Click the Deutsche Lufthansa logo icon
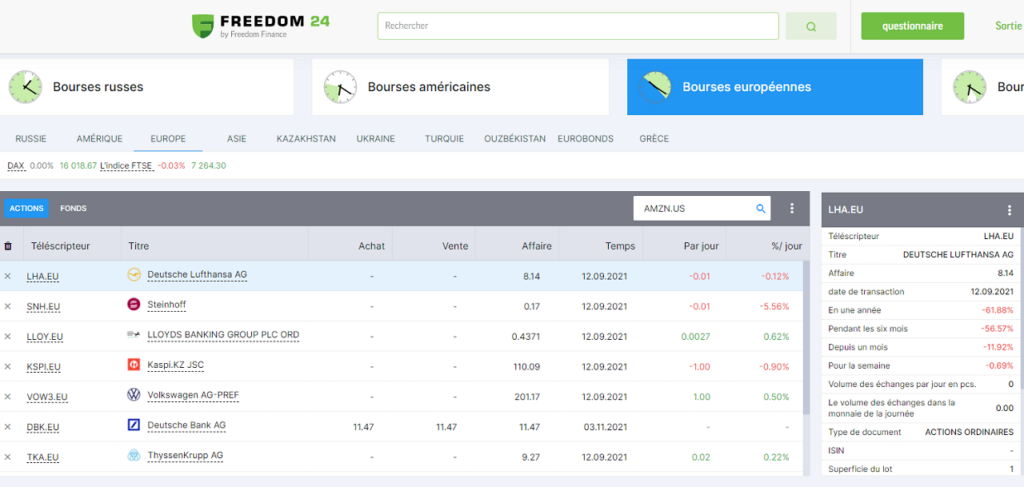The height and width of the screenshot is (487, 1024). click(134, 275)
